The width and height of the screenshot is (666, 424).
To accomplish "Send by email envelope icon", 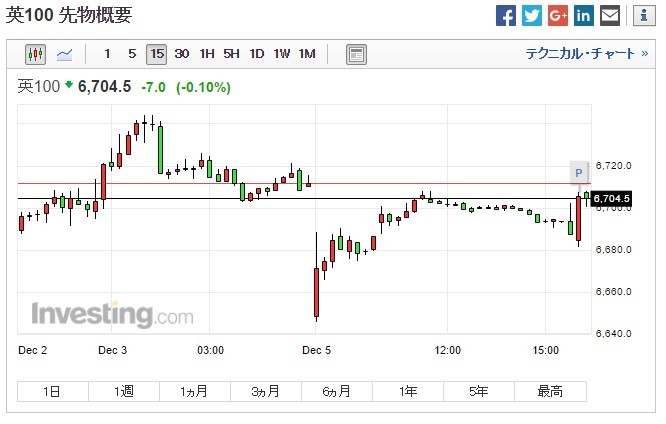I will (x=610, y=16).
